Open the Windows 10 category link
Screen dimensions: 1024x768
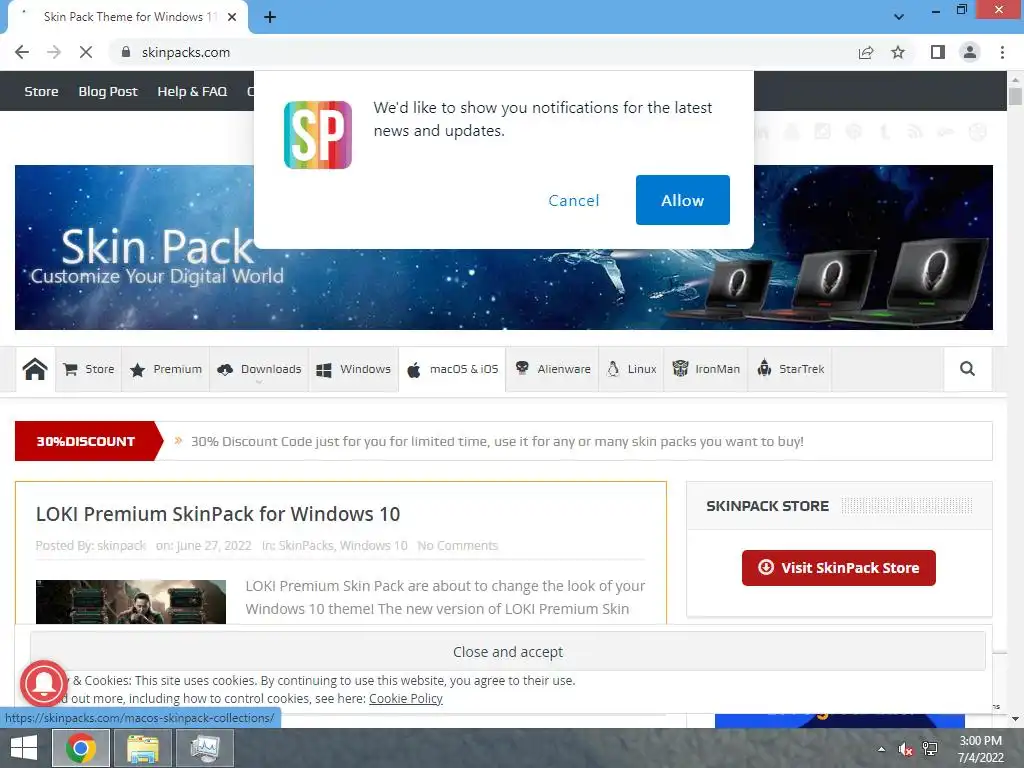pyautogui.click(x=374, y=545)
